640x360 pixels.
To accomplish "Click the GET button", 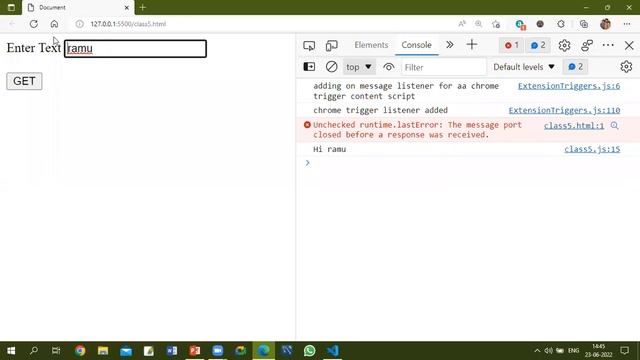I will pyautogui.click(x=24, y=81).
